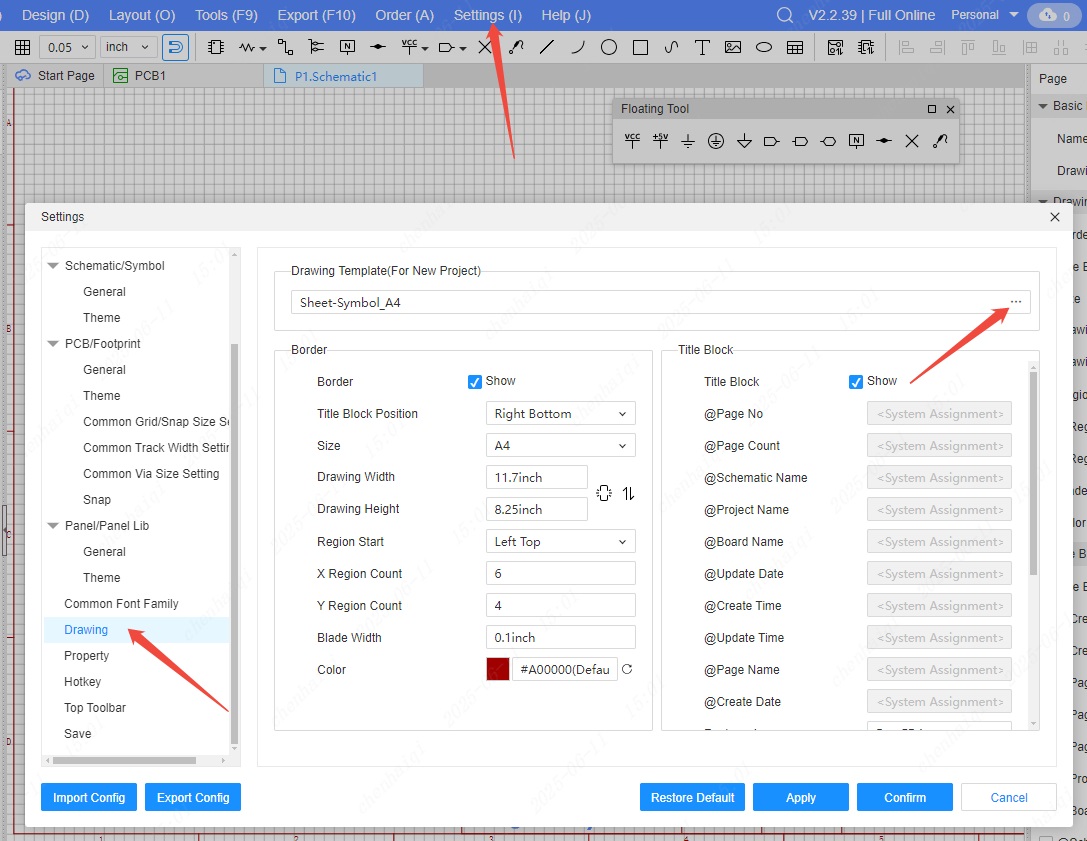Select the rectangle shape tool in toolbar

pos(641,47)
